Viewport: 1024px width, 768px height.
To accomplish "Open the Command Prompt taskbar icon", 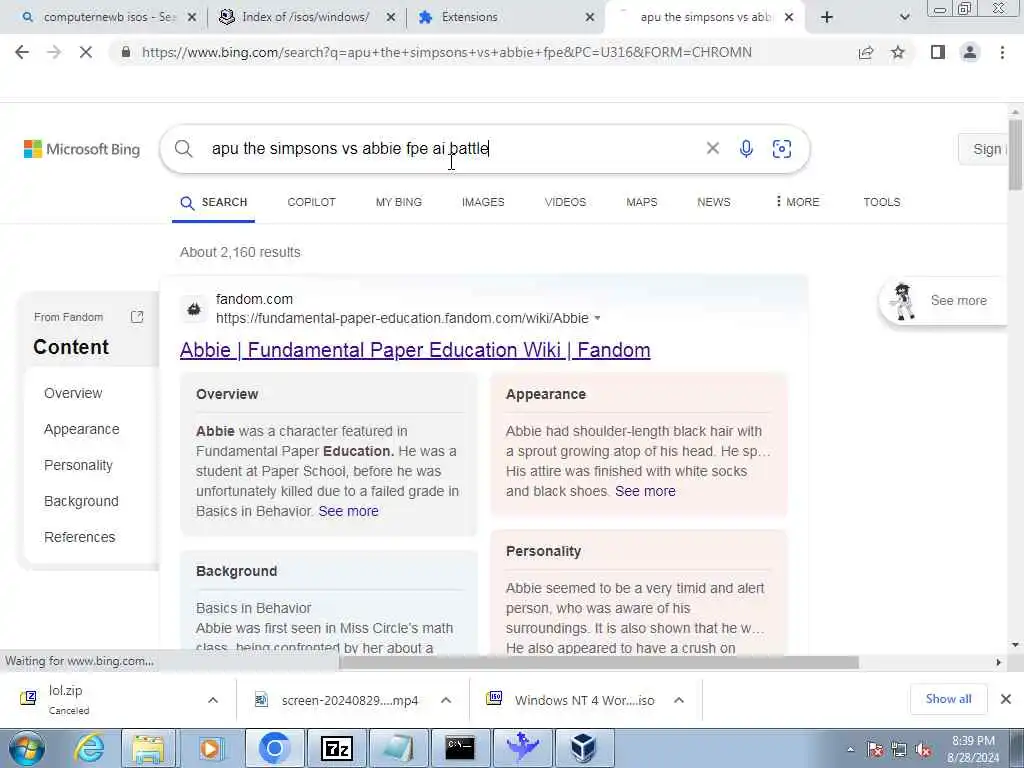I will coord(460,748).
